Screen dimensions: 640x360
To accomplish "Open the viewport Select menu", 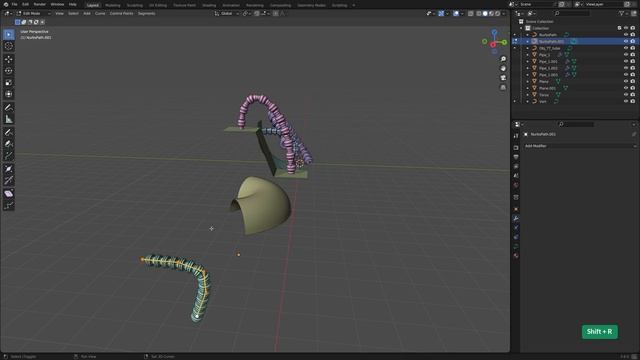I will (73, 13).
